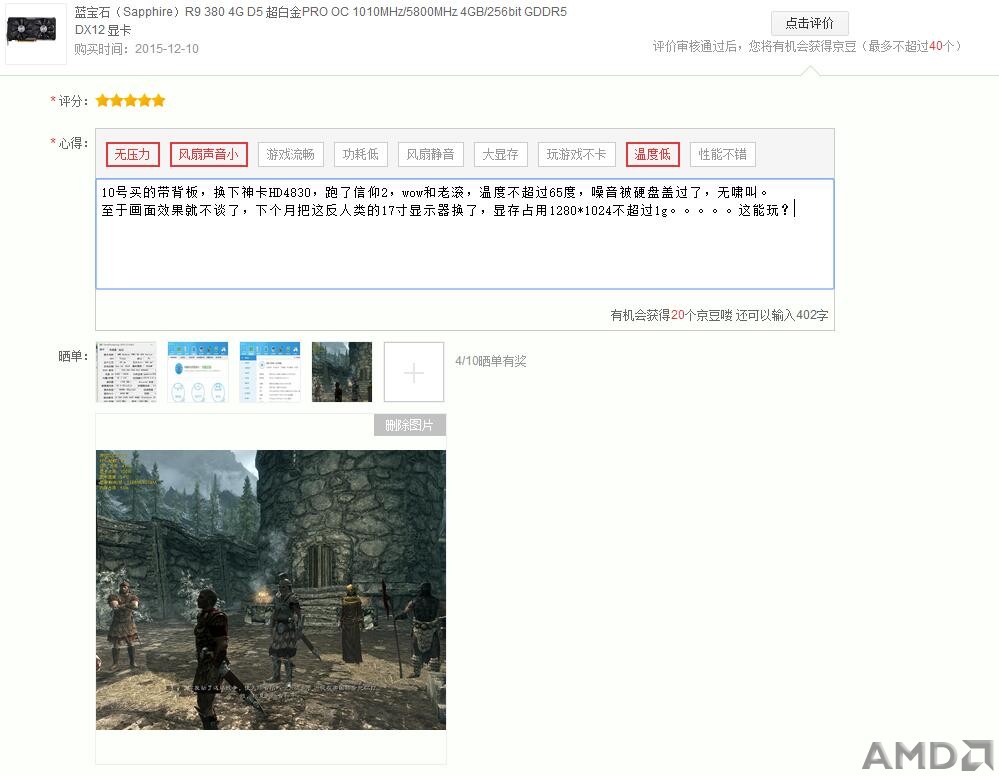Select the second rating star
The image size is (999, 776).
[x=117, y=101]
